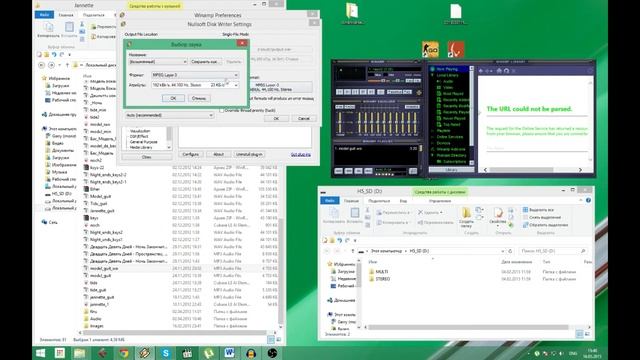Click Get plug-ins link
This screenshot has height=360, width=640.
point(300,155)
